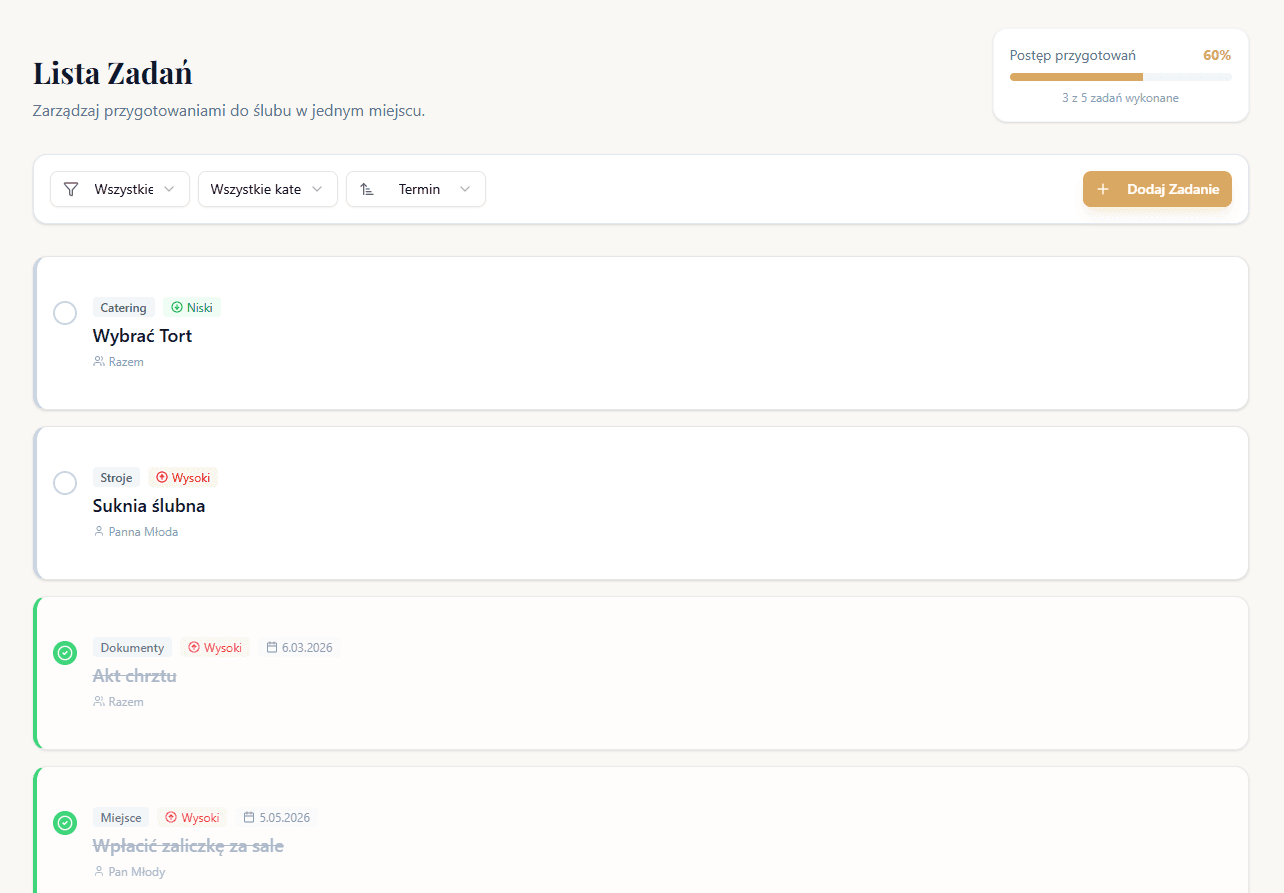
Task: Uncheck the completed Akt chrztu task
Action: pyautogui.click(x=65, y=653)
